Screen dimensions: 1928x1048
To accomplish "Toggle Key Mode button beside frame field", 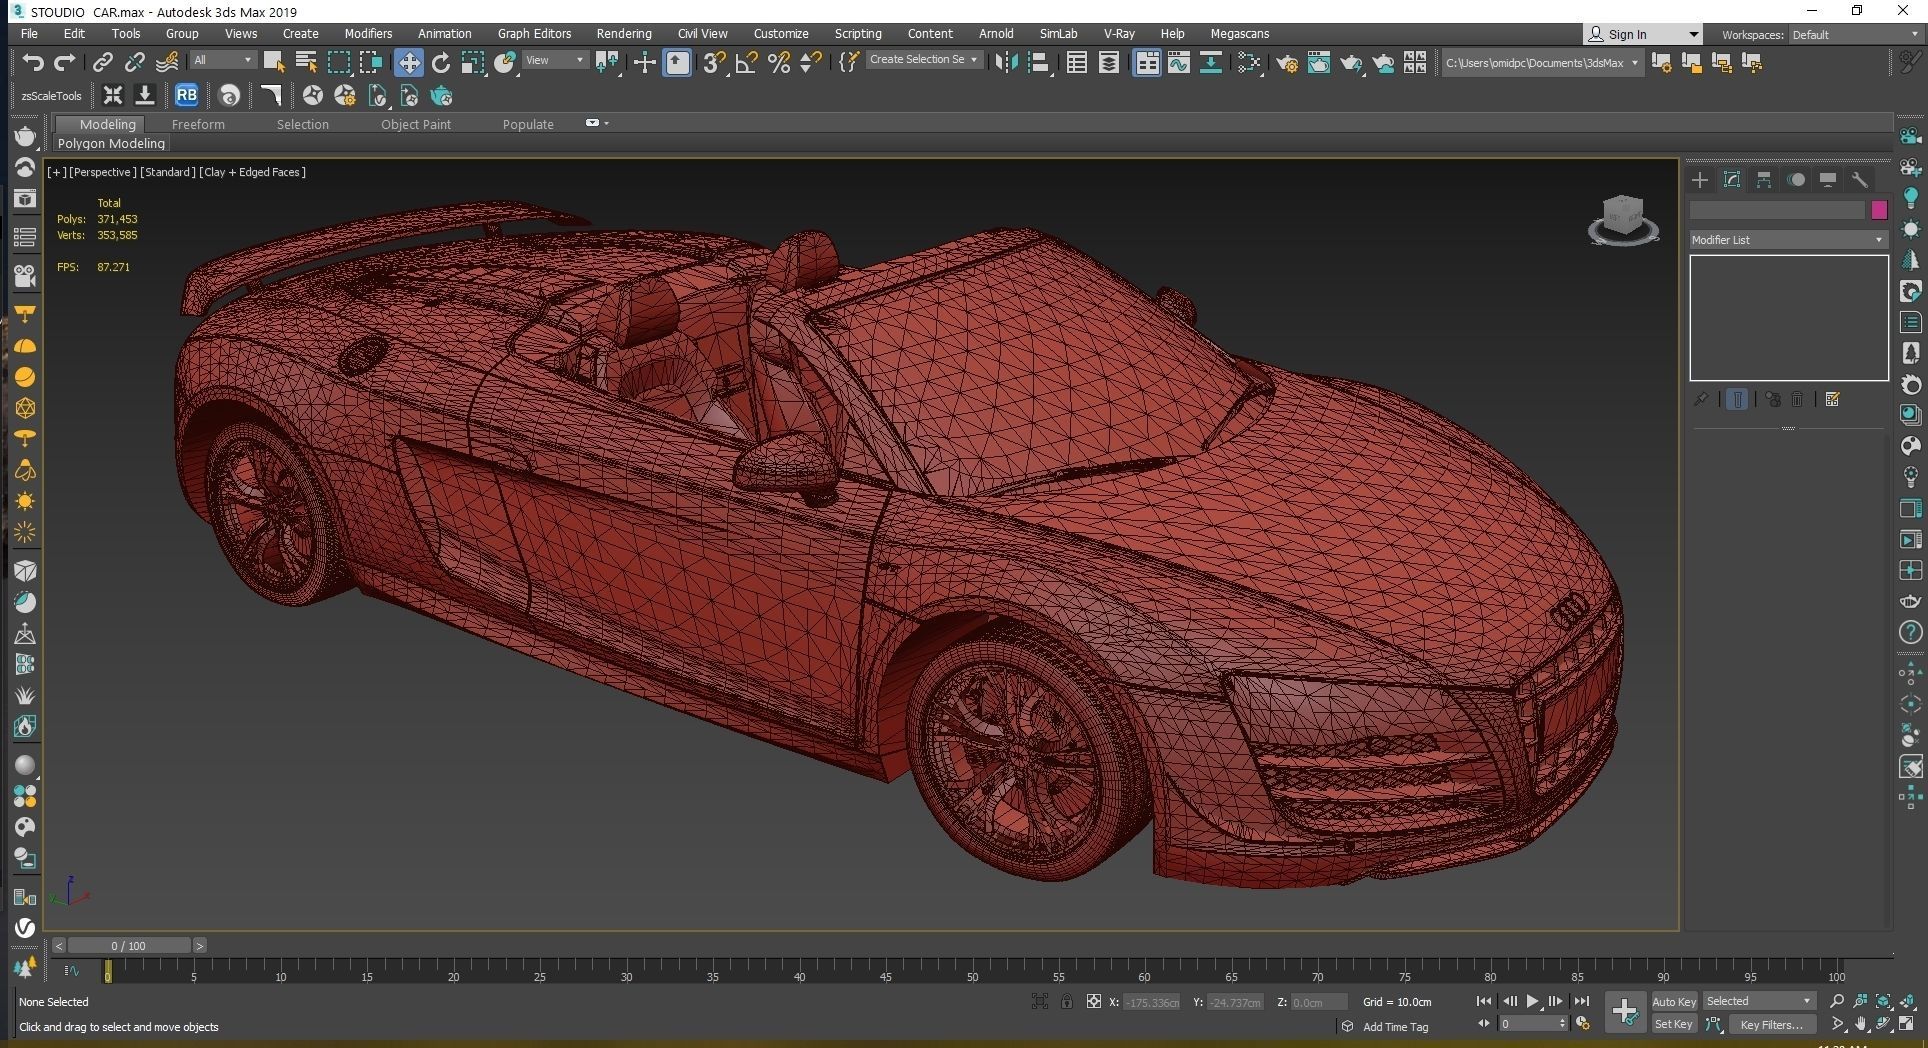I will click(1483, 1024).
